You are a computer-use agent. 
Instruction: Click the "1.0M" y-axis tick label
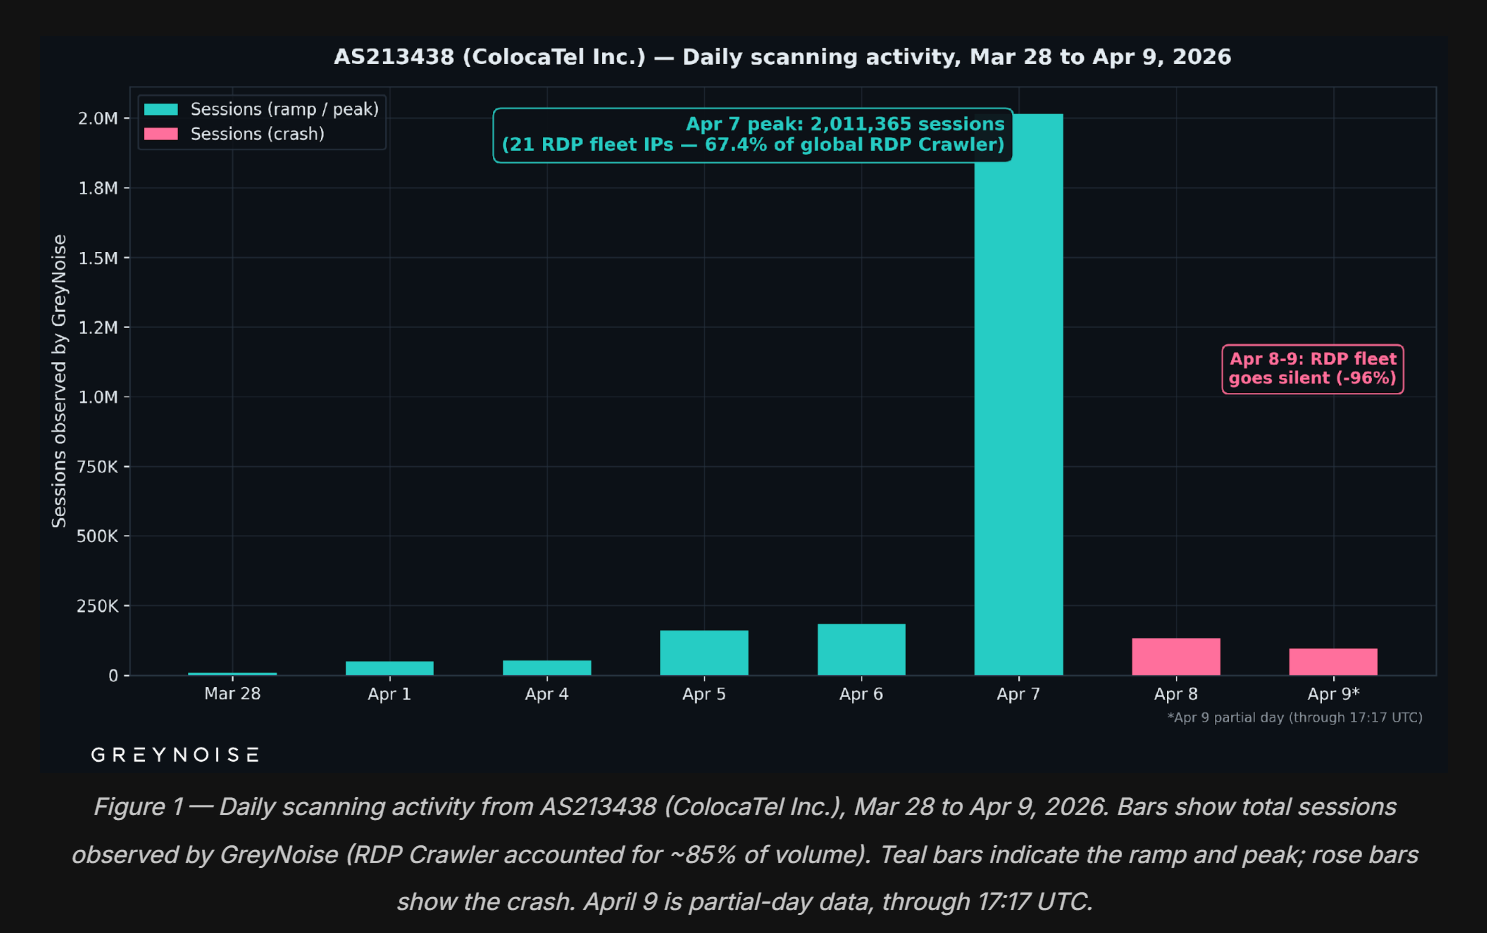(x=98, y=397)
